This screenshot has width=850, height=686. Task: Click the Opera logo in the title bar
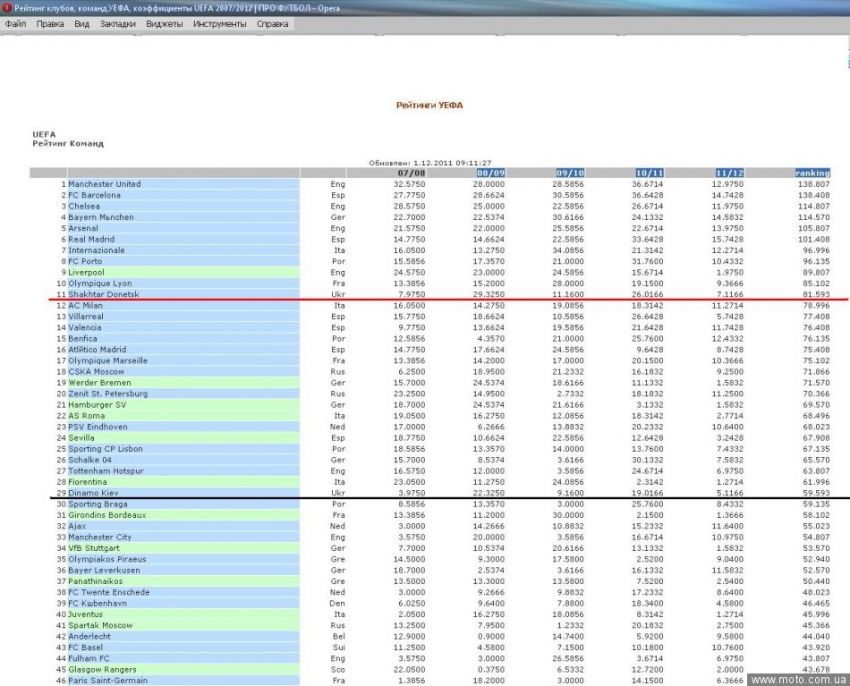pos(7,8)
